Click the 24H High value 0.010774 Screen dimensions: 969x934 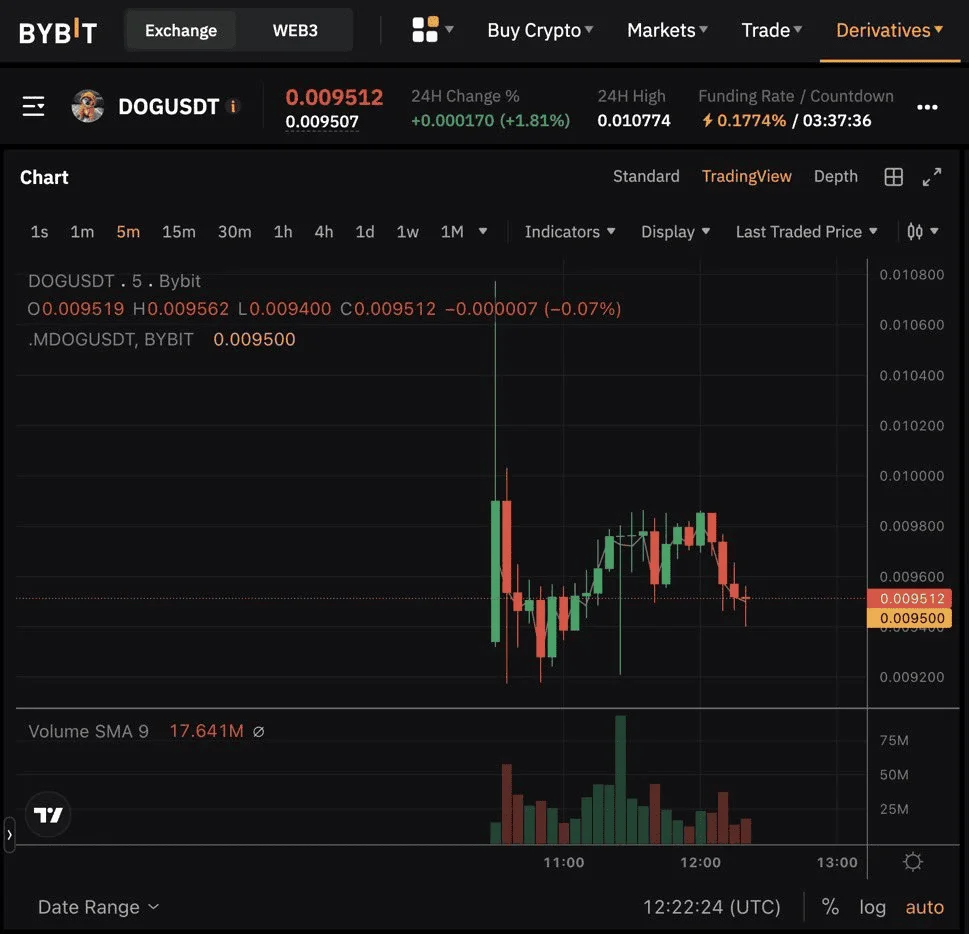point(634,121)
